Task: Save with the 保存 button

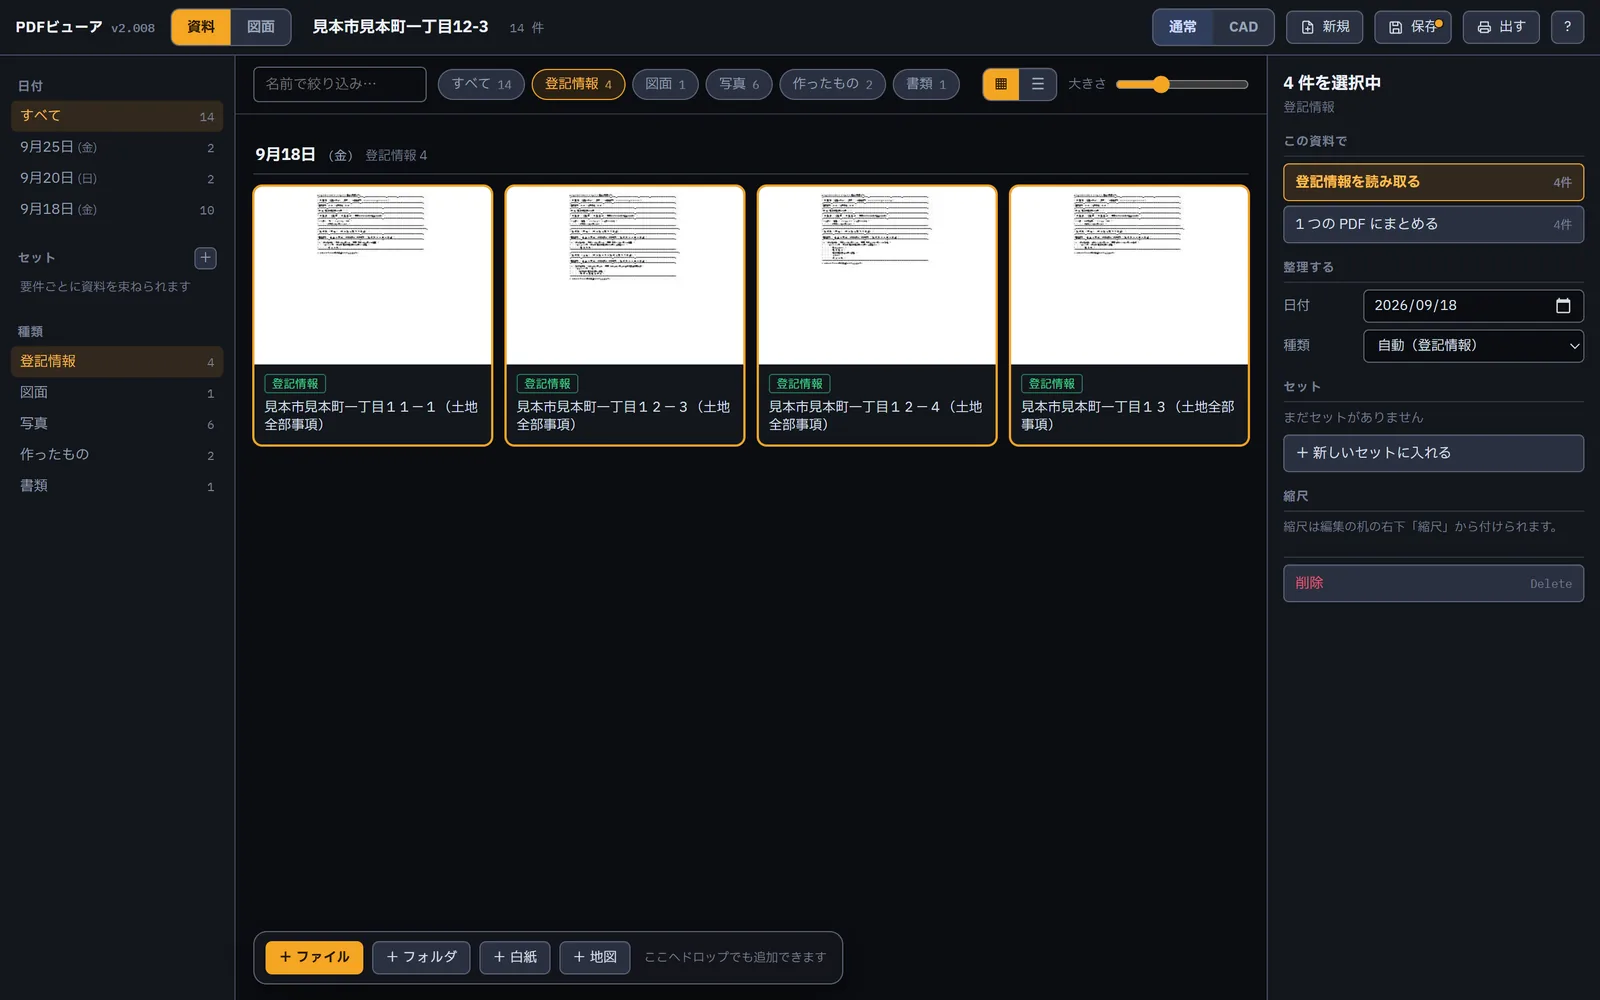Action: point(1412,27)
